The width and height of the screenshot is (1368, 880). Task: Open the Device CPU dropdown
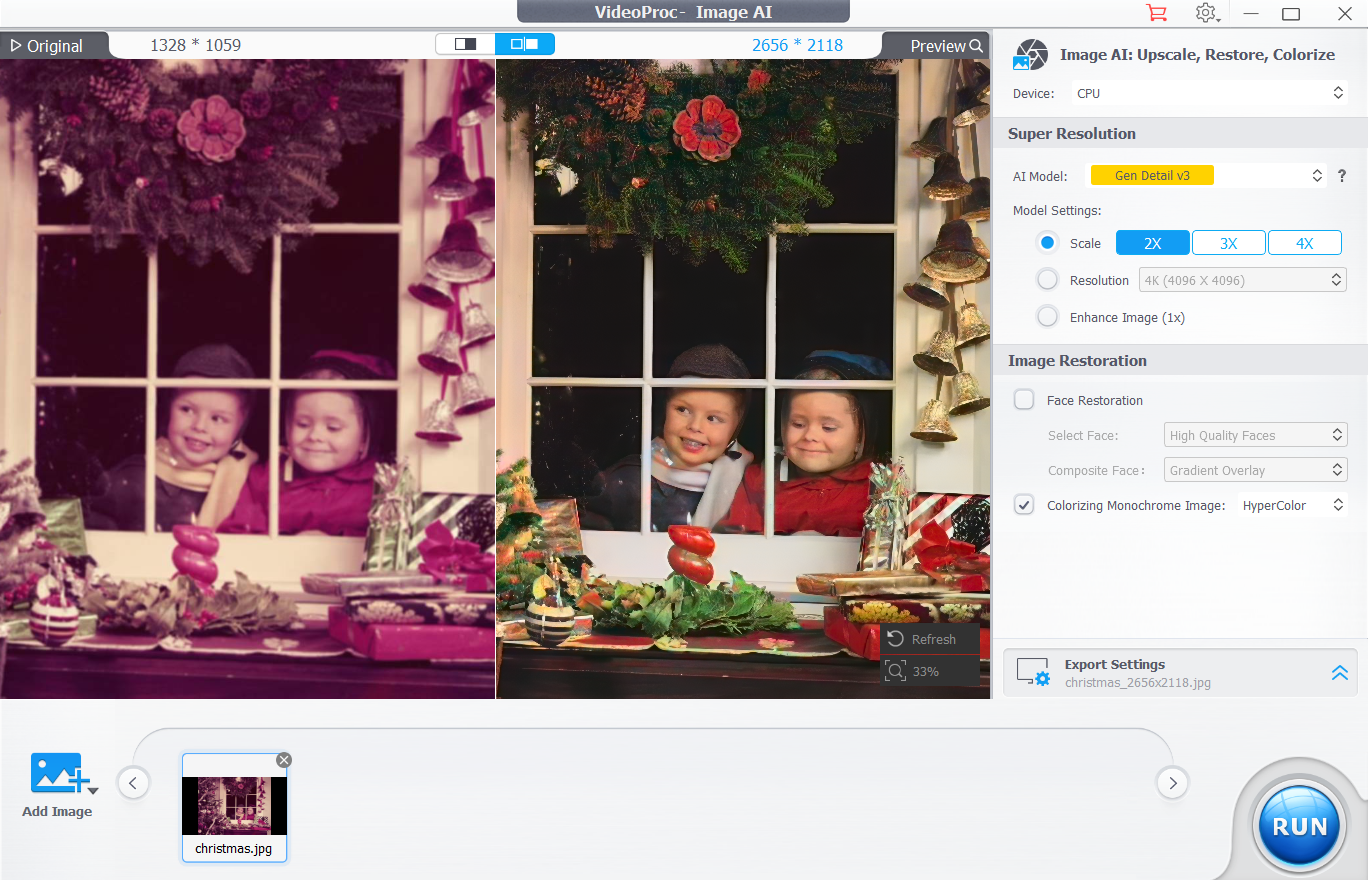(x=1209, y=93)
